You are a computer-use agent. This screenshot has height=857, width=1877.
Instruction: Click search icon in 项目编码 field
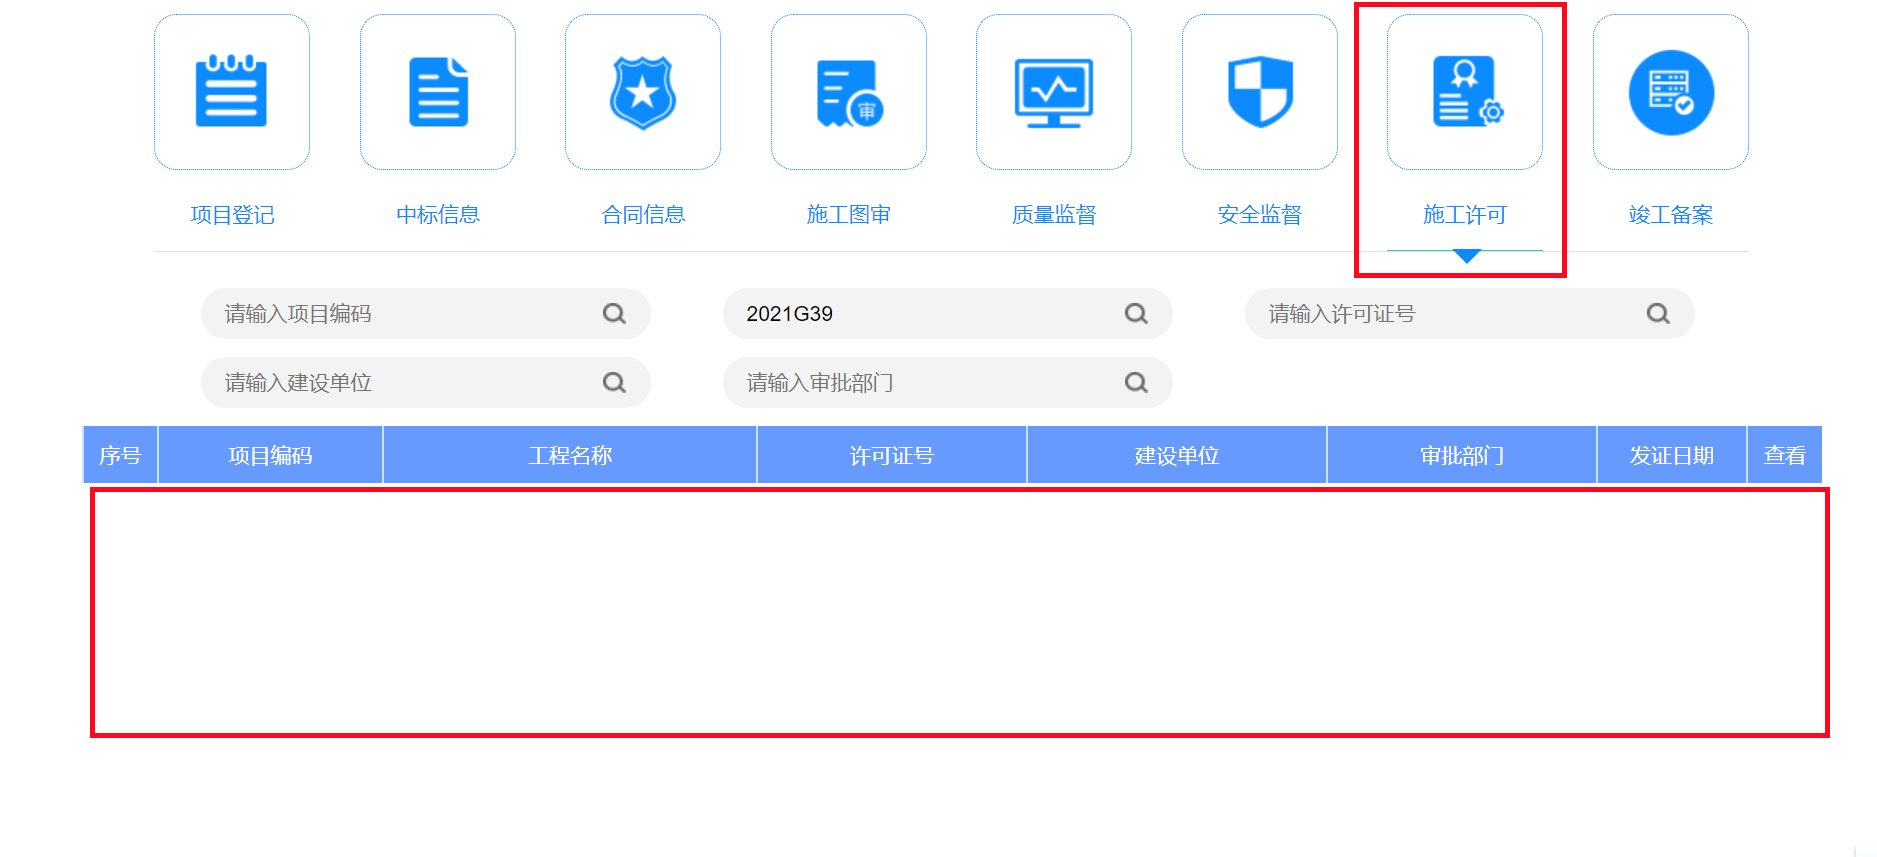pyautogui.click(x=614, y=314)
